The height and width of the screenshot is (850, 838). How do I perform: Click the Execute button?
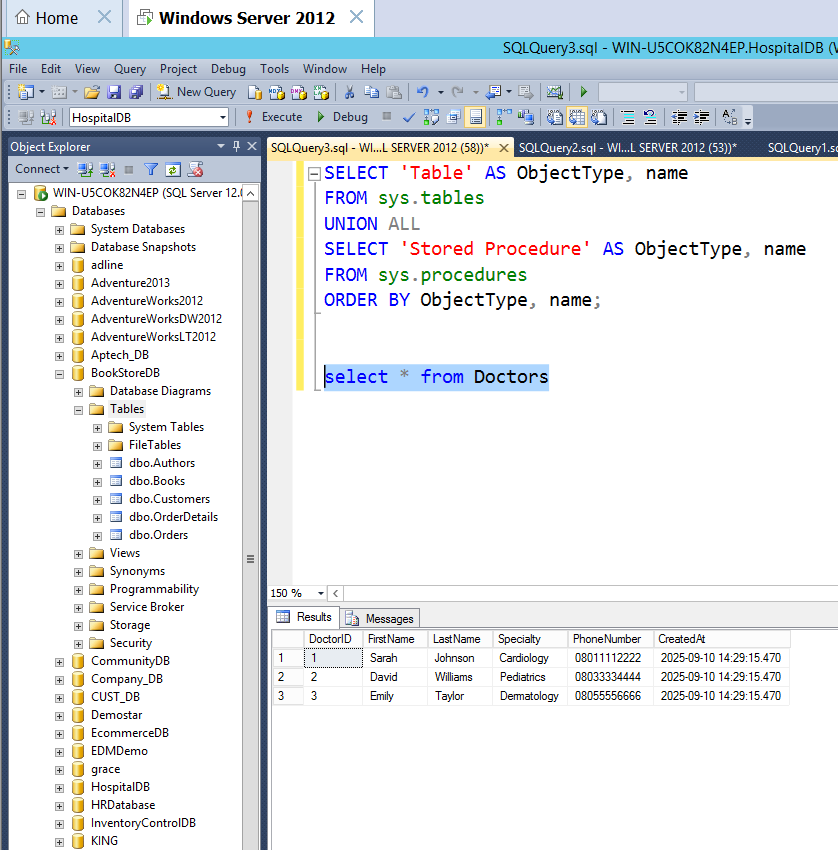tap(283, 117)
